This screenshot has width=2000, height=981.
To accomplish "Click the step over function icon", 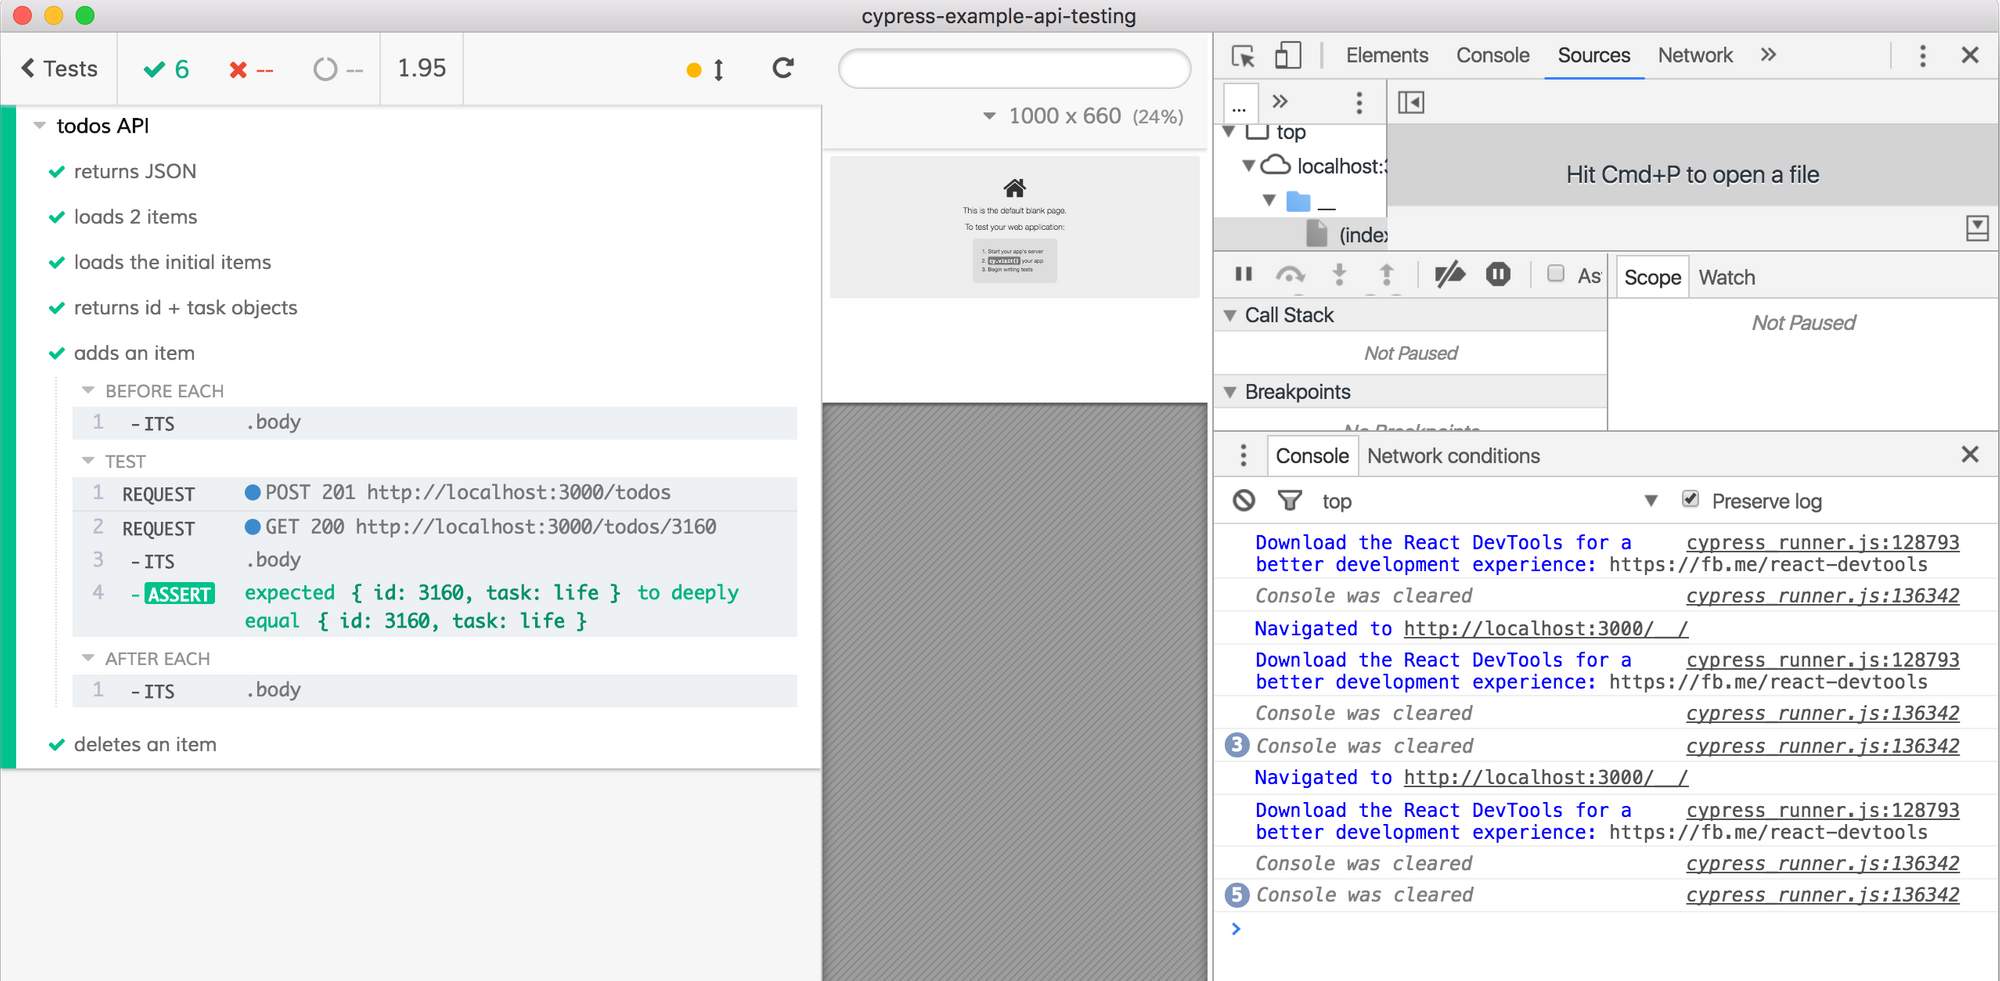I will [1290, 274].
